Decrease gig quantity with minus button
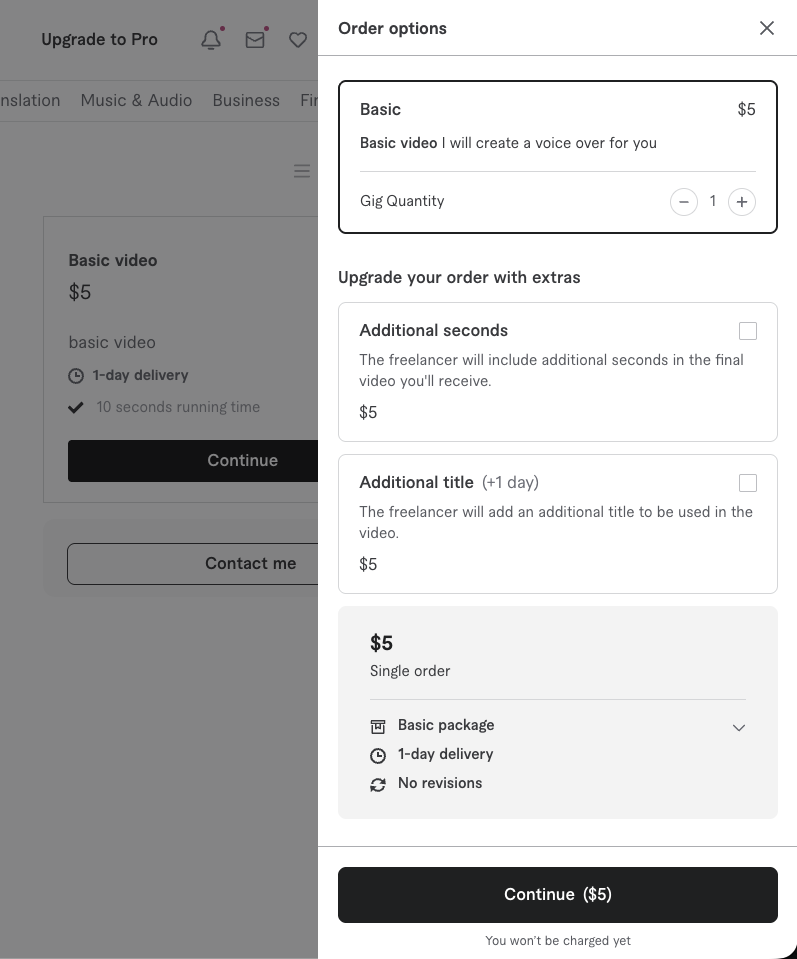Viewport: 797px width, 959px height. pos(684,202)
